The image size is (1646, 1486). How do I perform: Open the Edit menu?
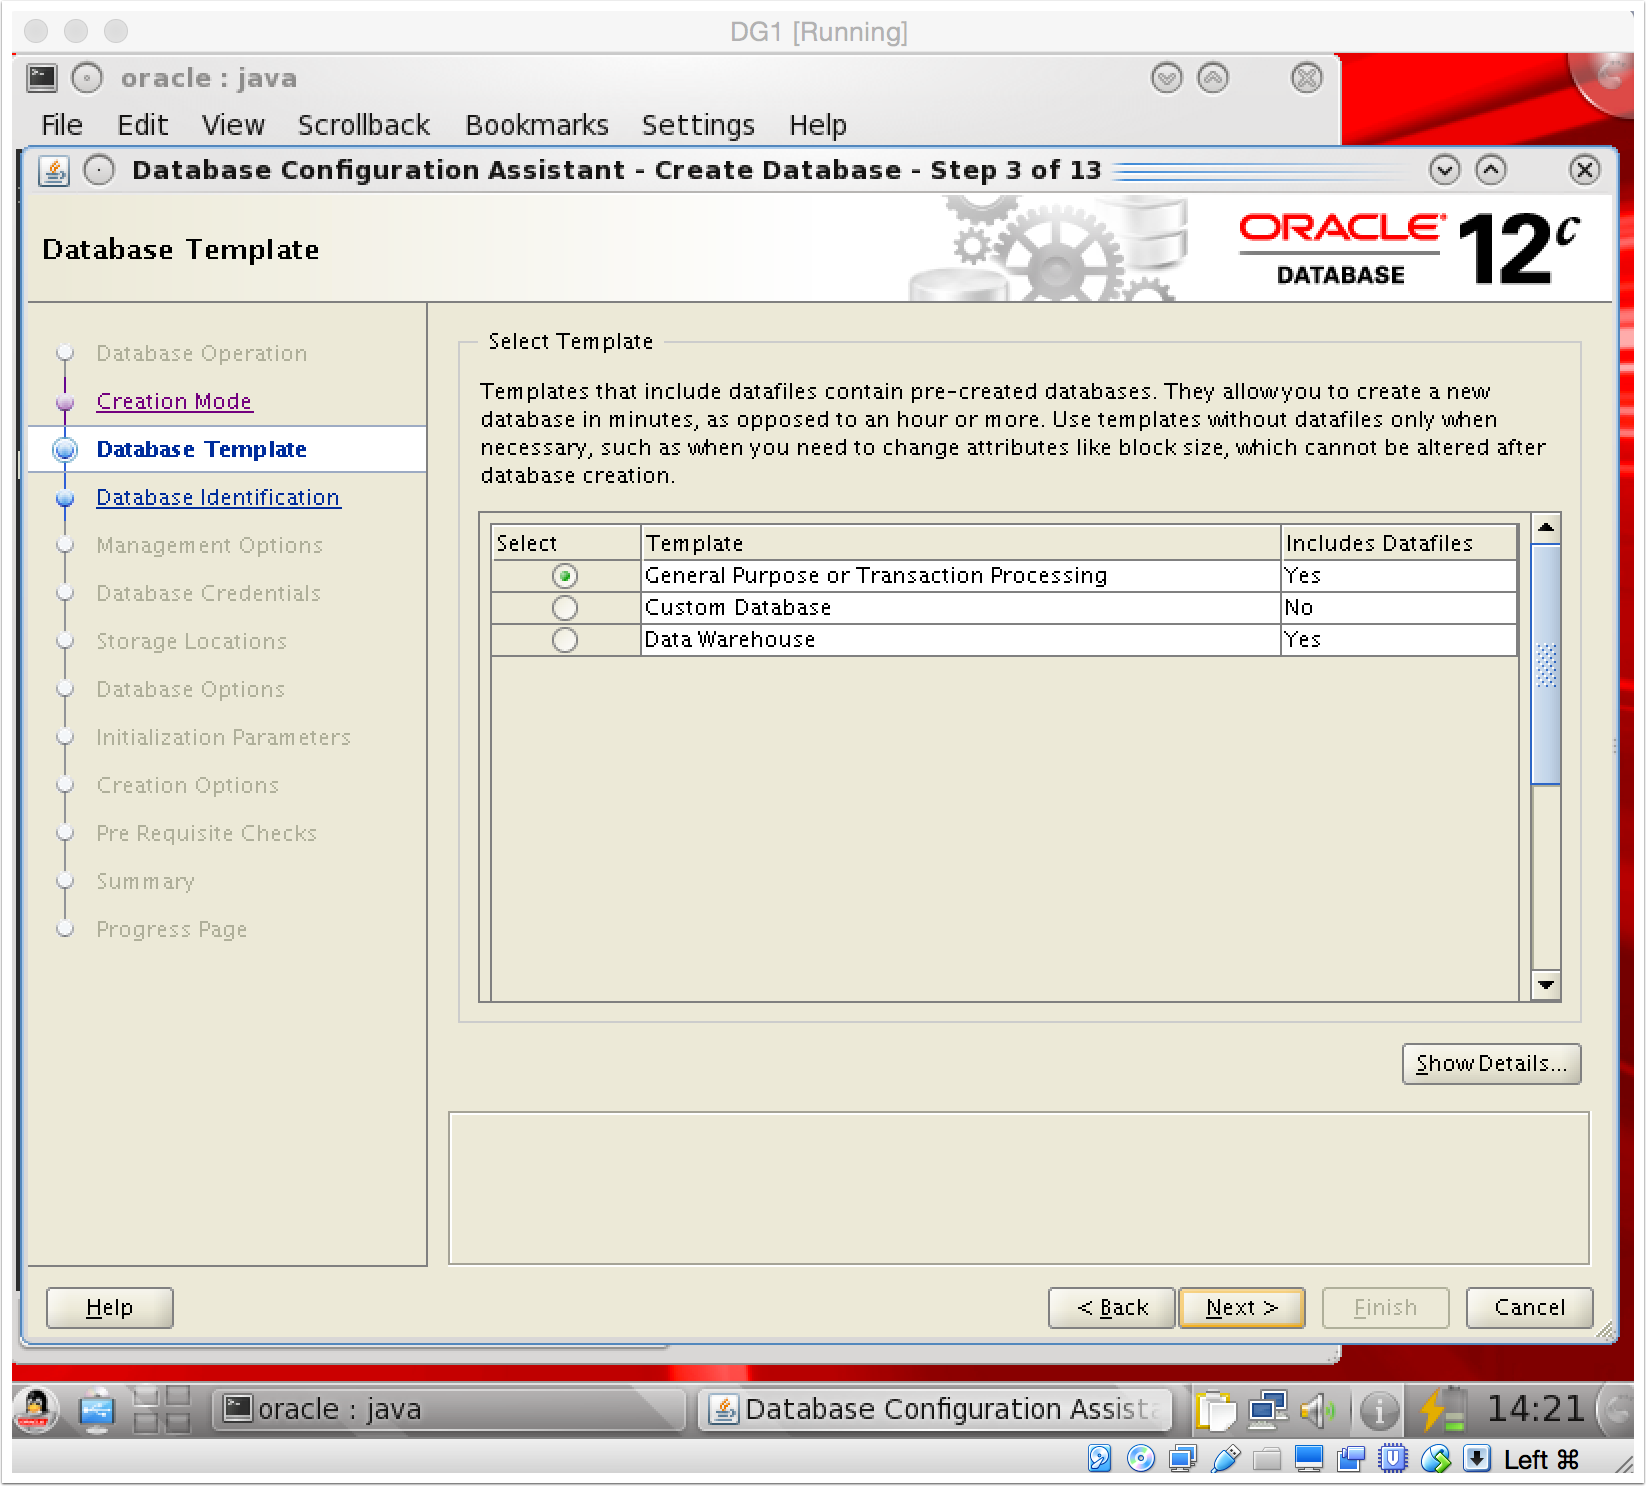142,125
